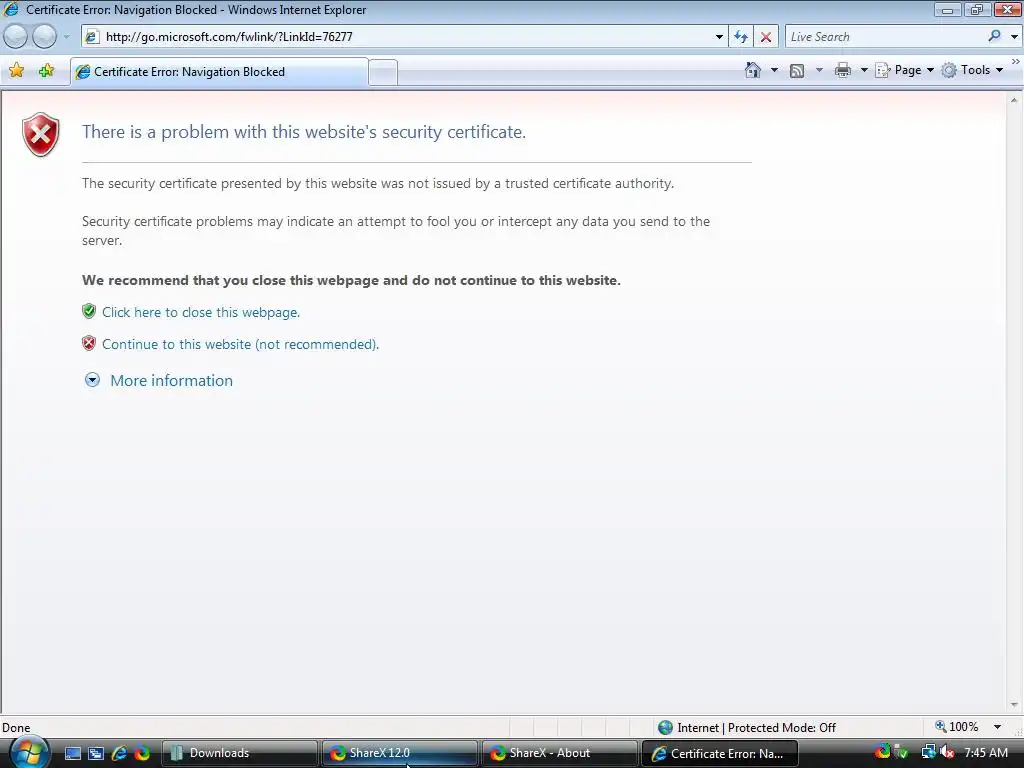The height and width of the screenshot is (768, 1024).
Task: Click the RSS Feeds icon
Action: click(797, 71)
